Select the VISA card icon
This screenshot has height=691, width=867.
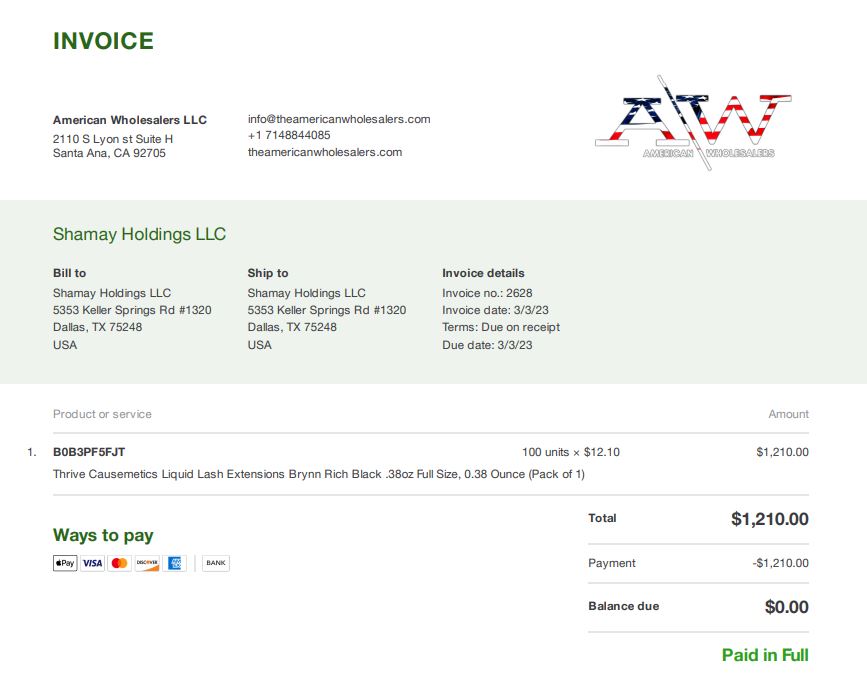92,563
